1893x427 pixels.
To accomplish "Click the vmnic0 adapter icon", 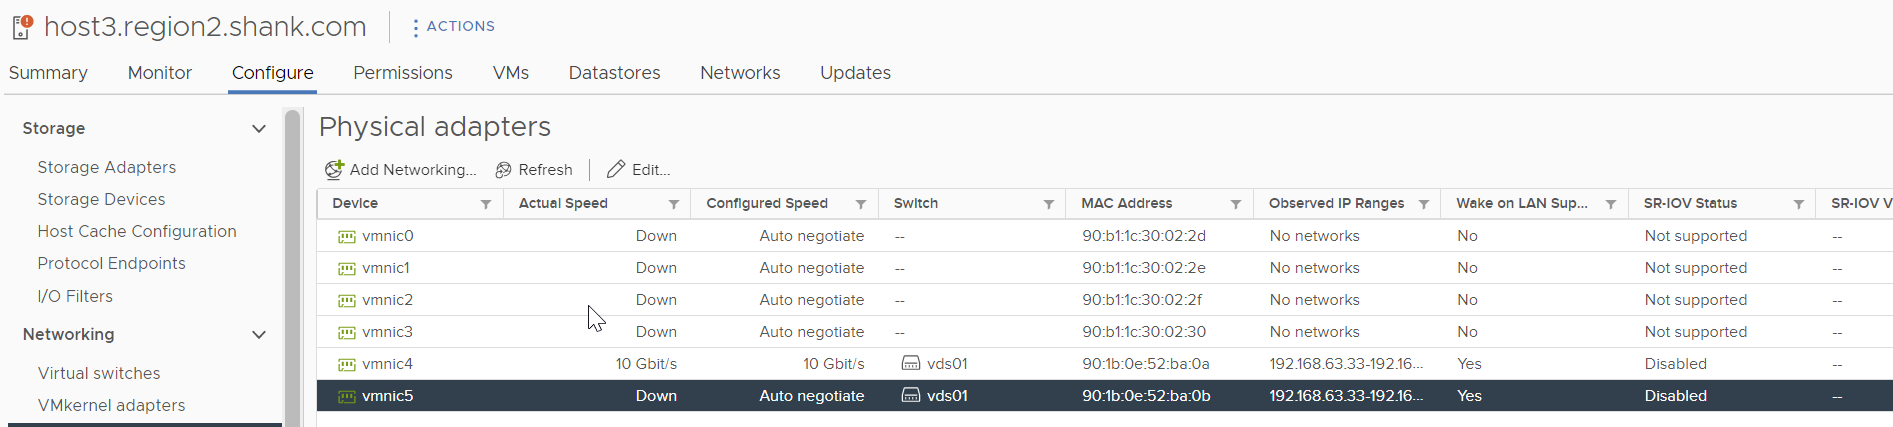I will tap(347, 237).
